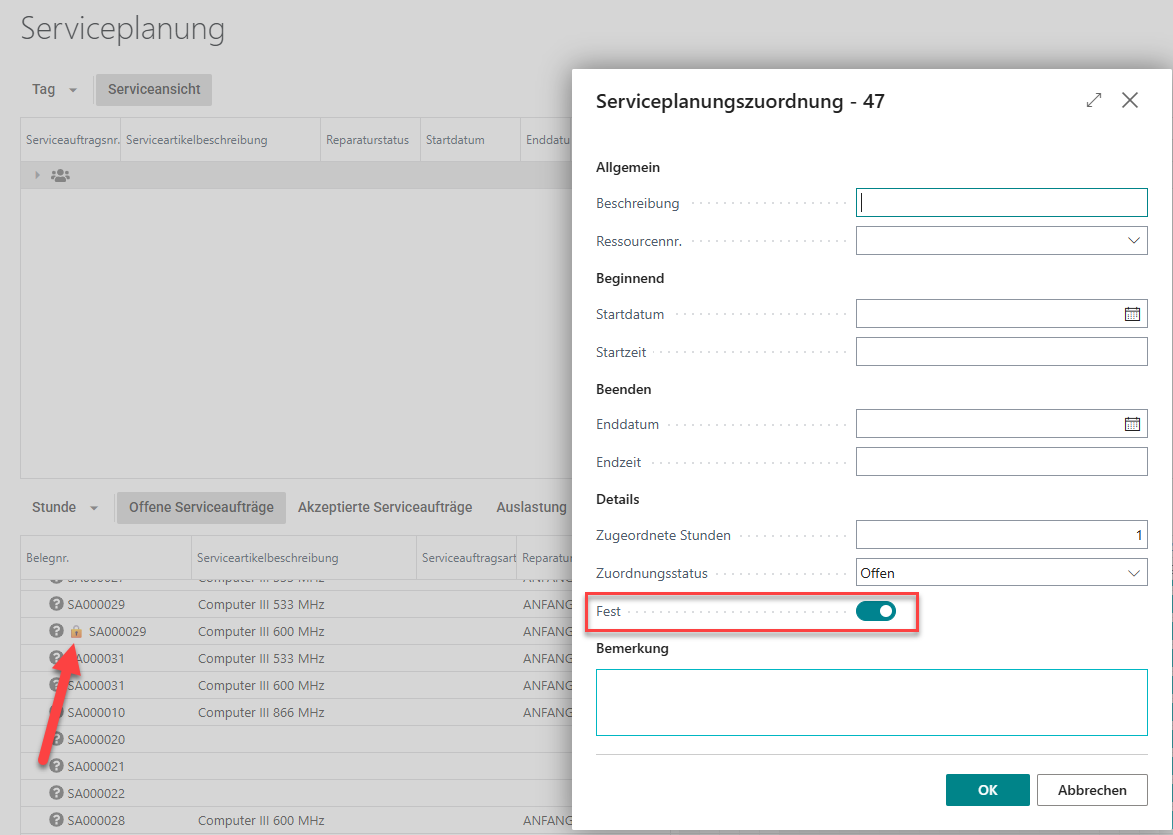Open the Enddatum calendar picker icon
Image resolution: width=1173 pixels, height=835 pixels.
(x=1132, y=424)
